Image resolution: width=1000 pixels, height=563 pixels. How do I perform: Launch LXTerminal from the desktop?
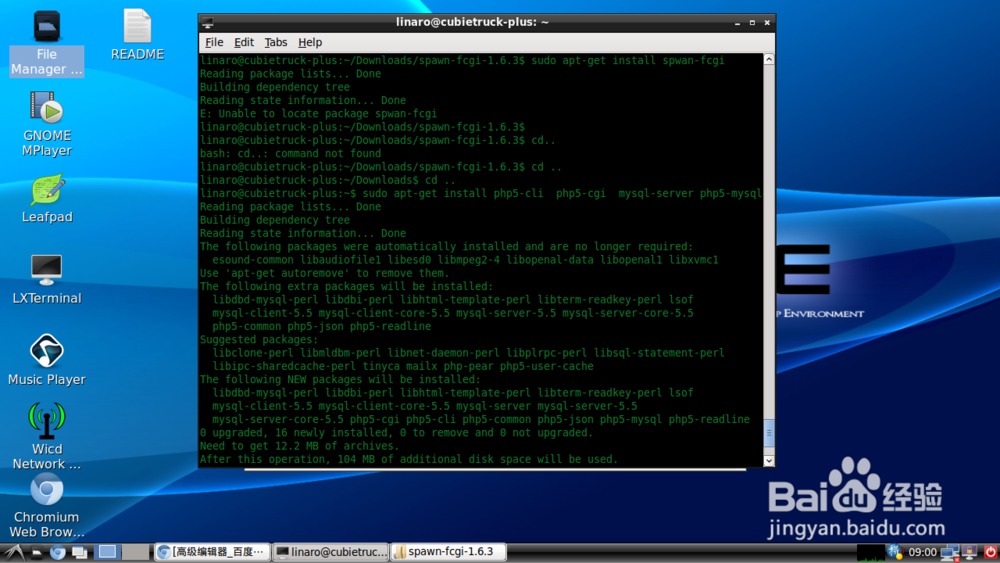(x=47, y=279)
